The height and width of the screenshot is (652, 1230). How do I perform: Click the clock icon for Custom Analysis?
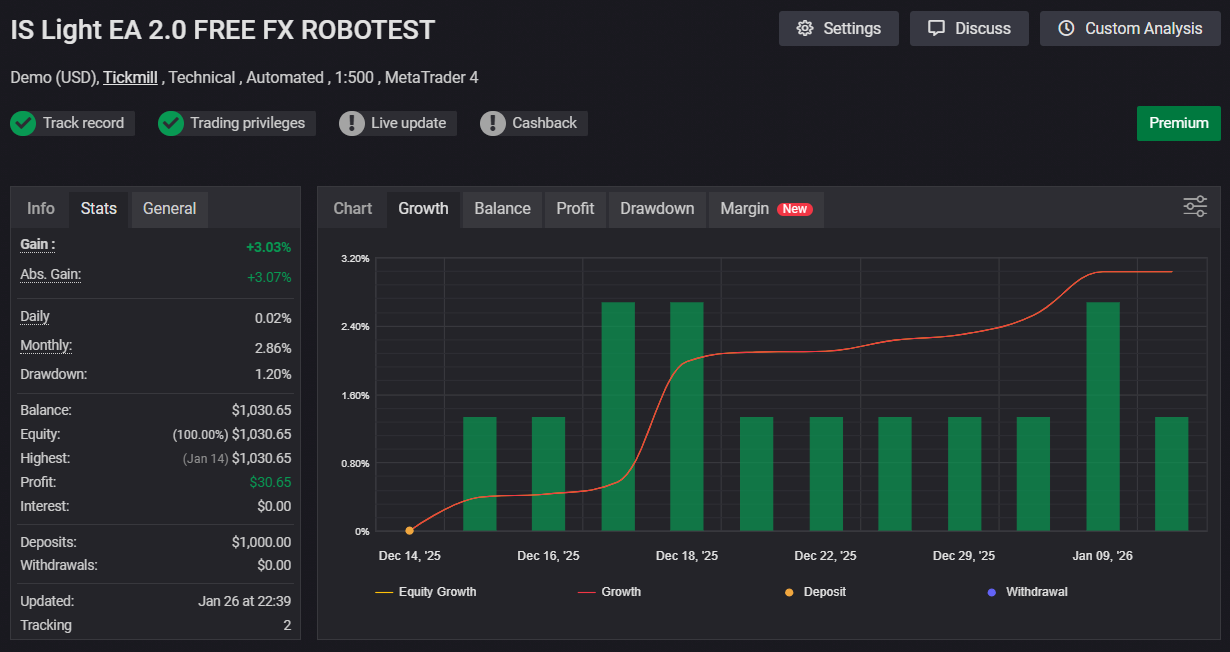coord(1066,28)
